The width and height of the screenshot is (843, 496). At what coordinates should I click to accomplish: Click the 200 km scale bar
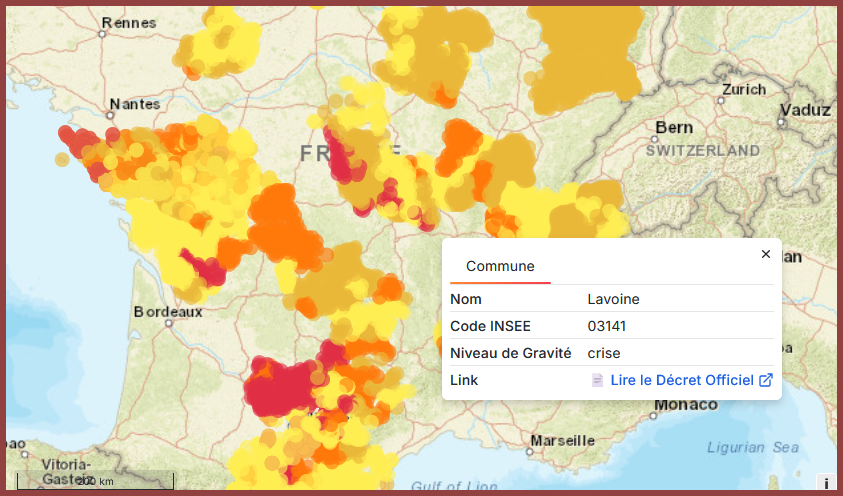pos(95,481)
